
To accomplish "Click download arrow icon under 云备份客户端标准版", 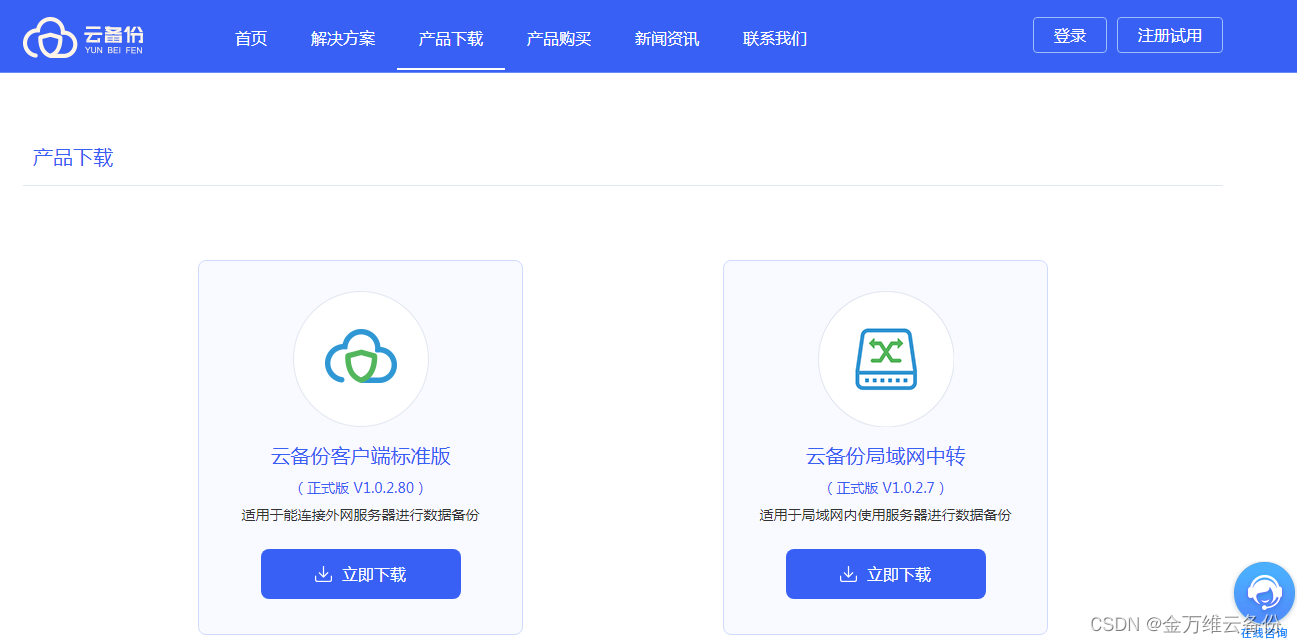I will (323, 574).
